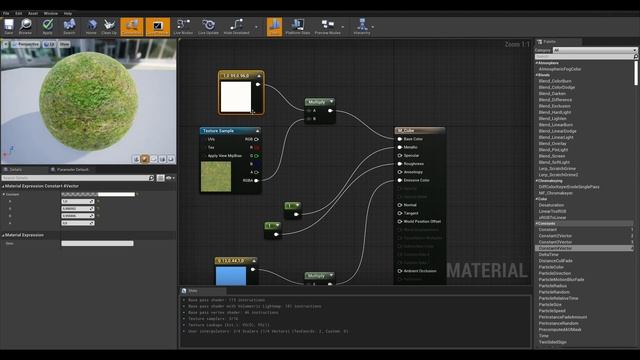Click the Emissive Color input pin

click(400, 180)
